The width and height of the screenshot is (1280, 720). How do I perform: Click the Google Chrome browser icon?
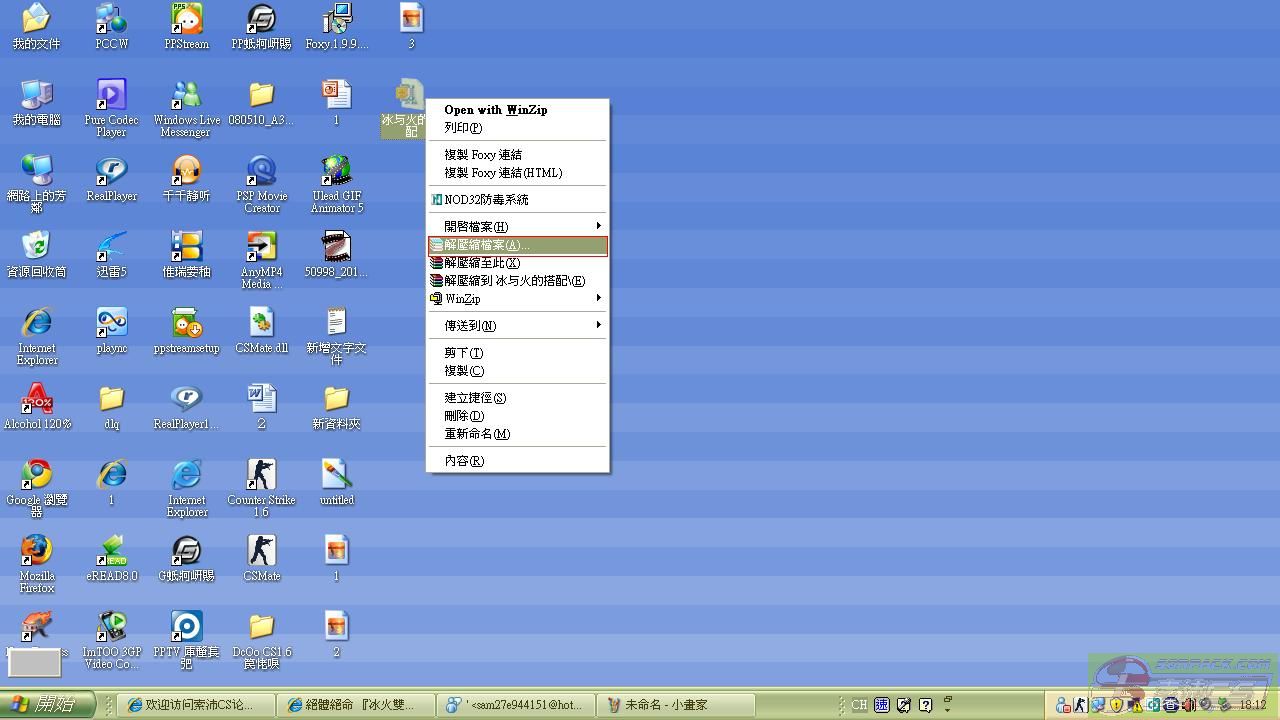pos(36,476)
